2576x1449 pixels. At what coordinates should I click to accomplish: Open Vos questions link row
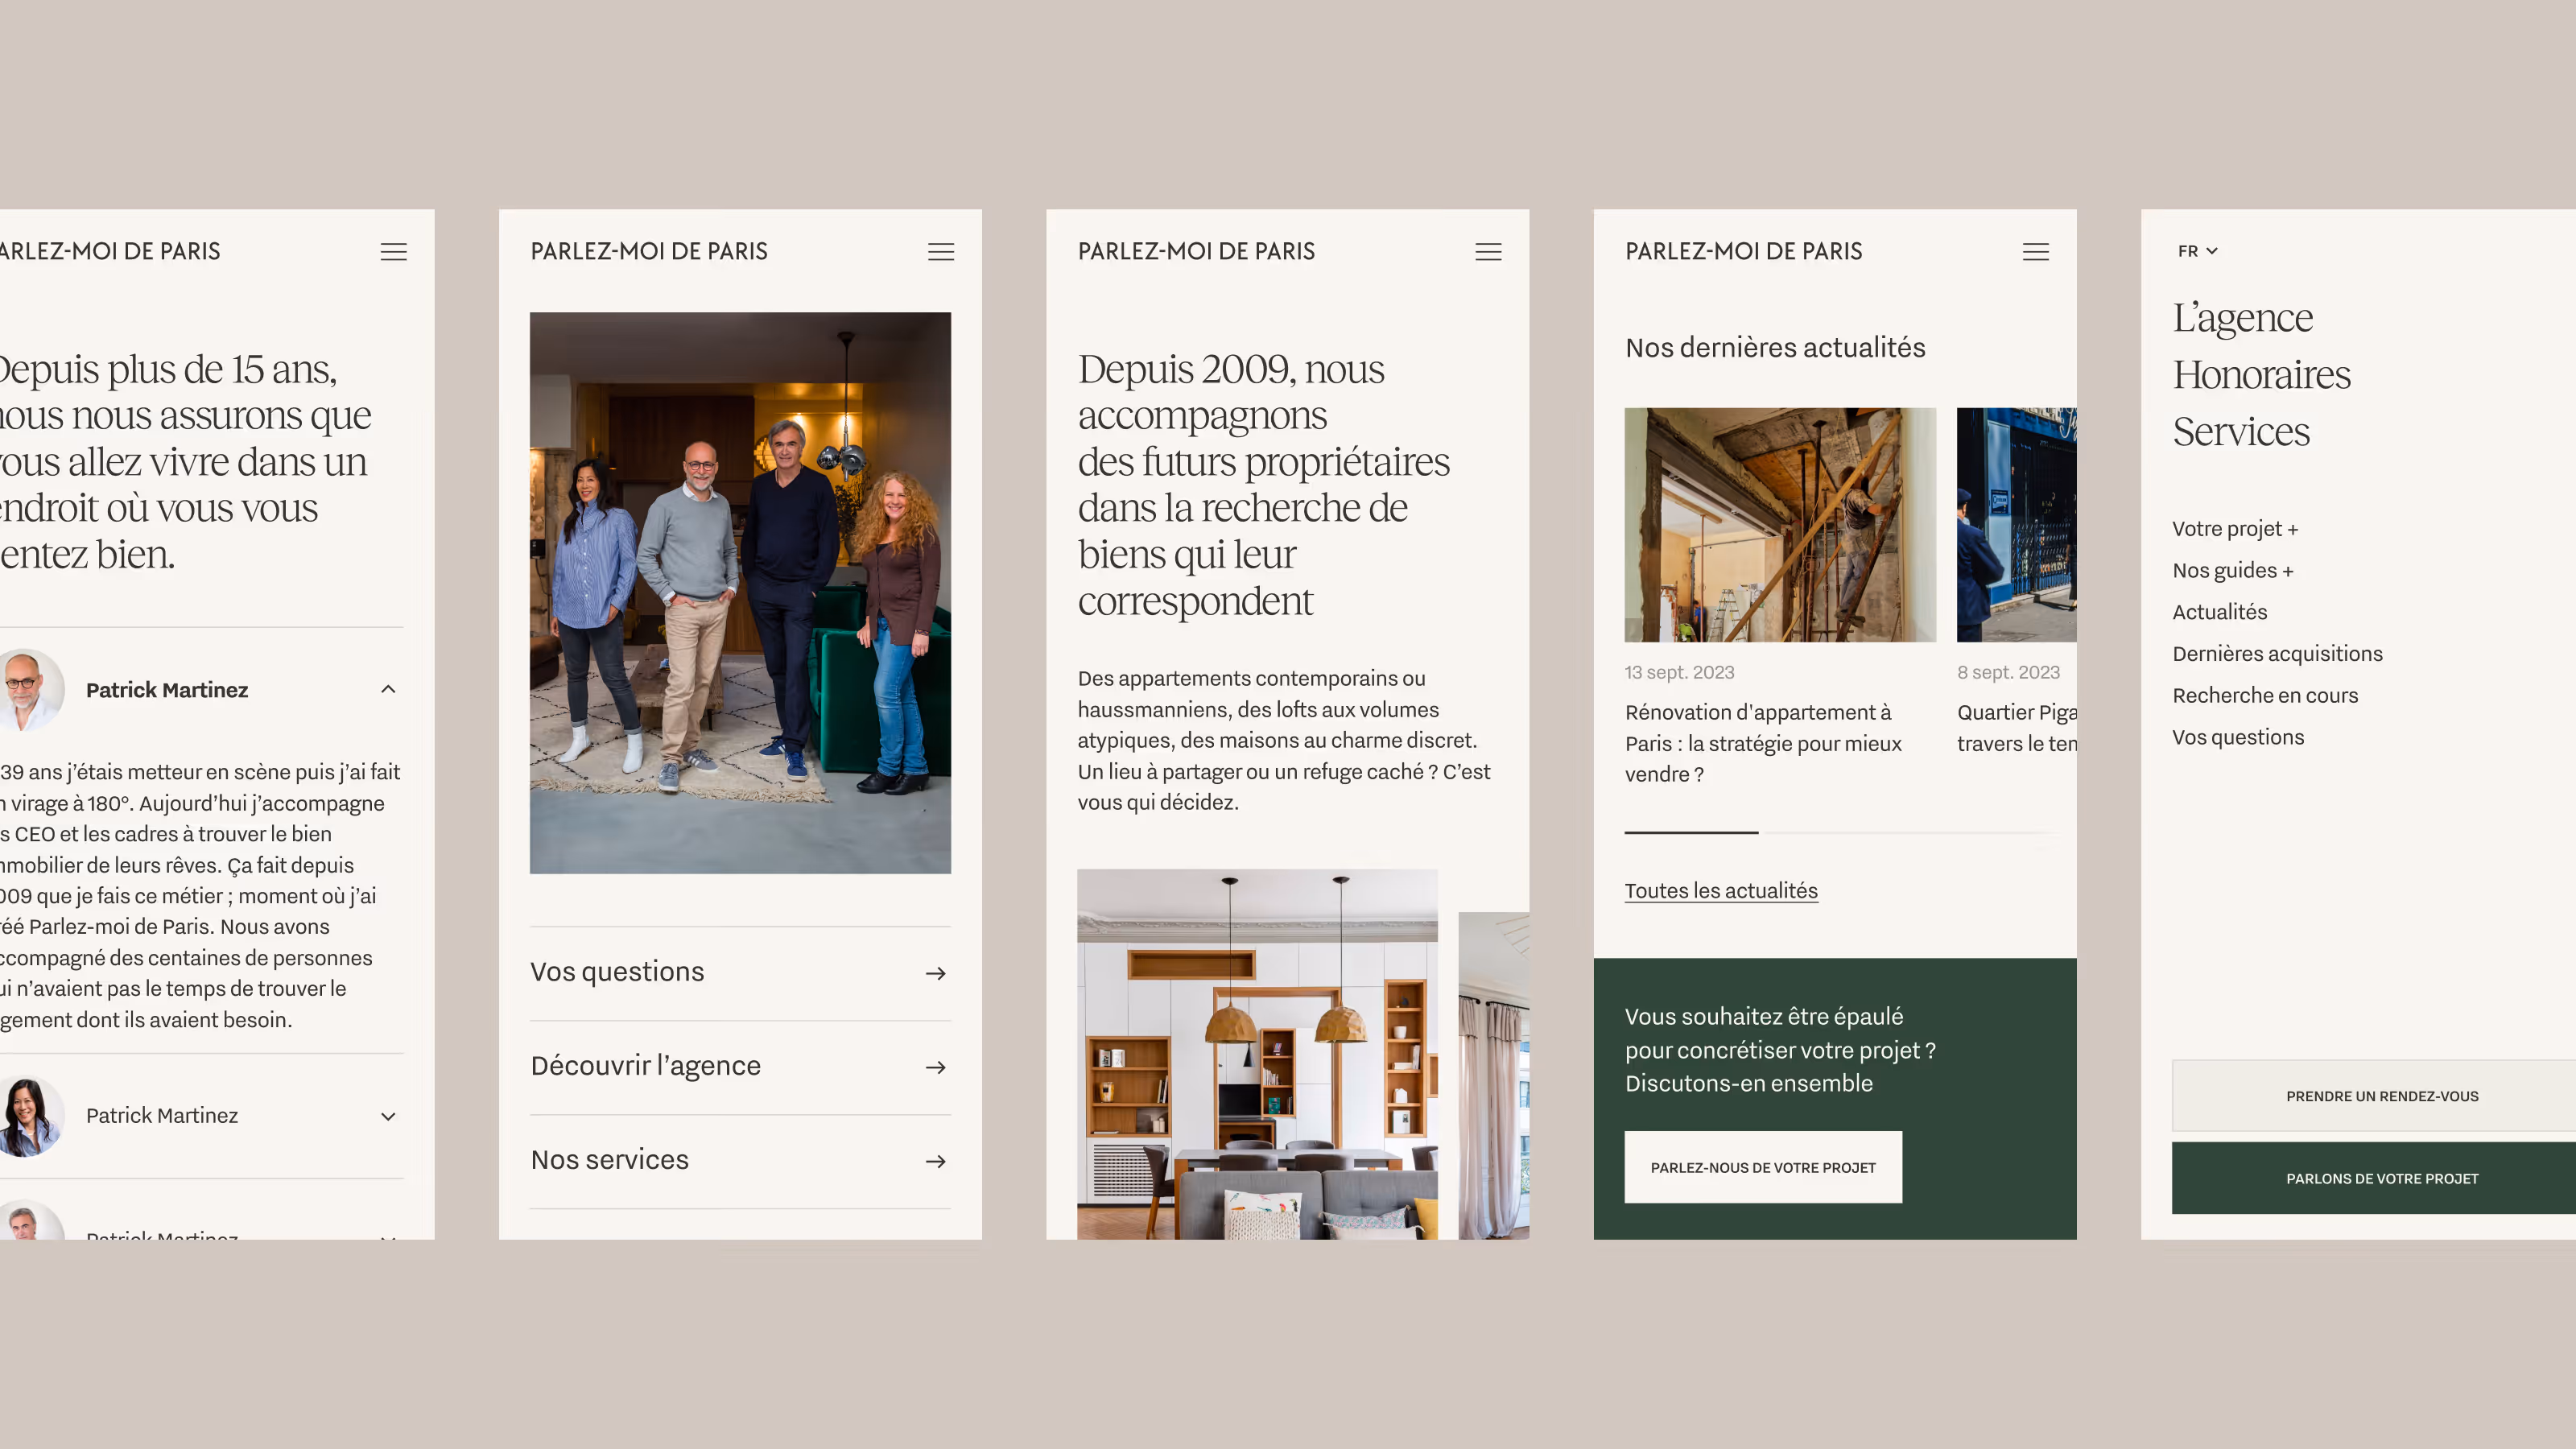pos(740,973)
